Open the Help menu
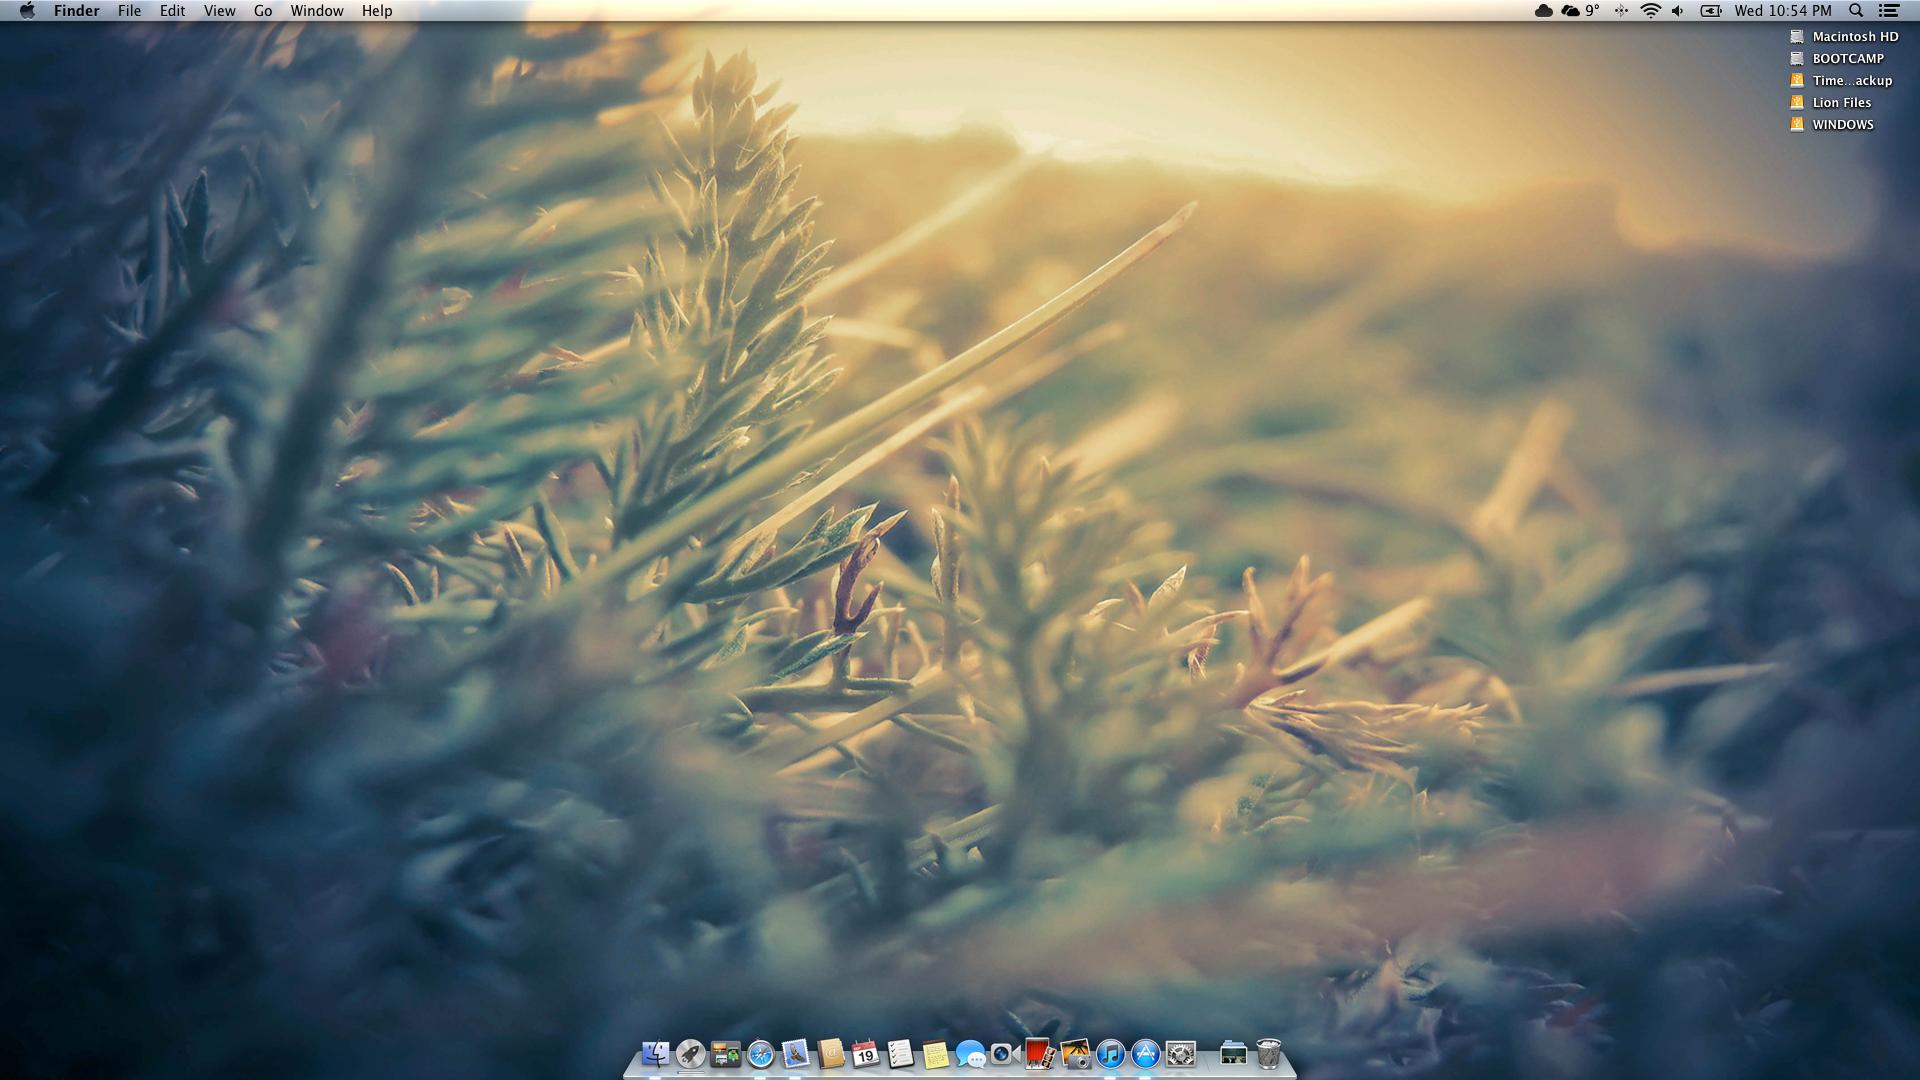 pyautogui.click(x=377, y=10)
